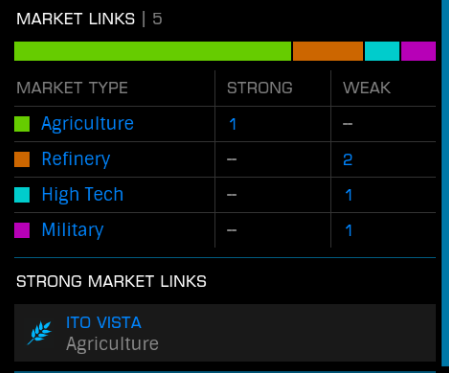Open the ITO VISTA strong market link
449x373 pixels.
(225, 333)
